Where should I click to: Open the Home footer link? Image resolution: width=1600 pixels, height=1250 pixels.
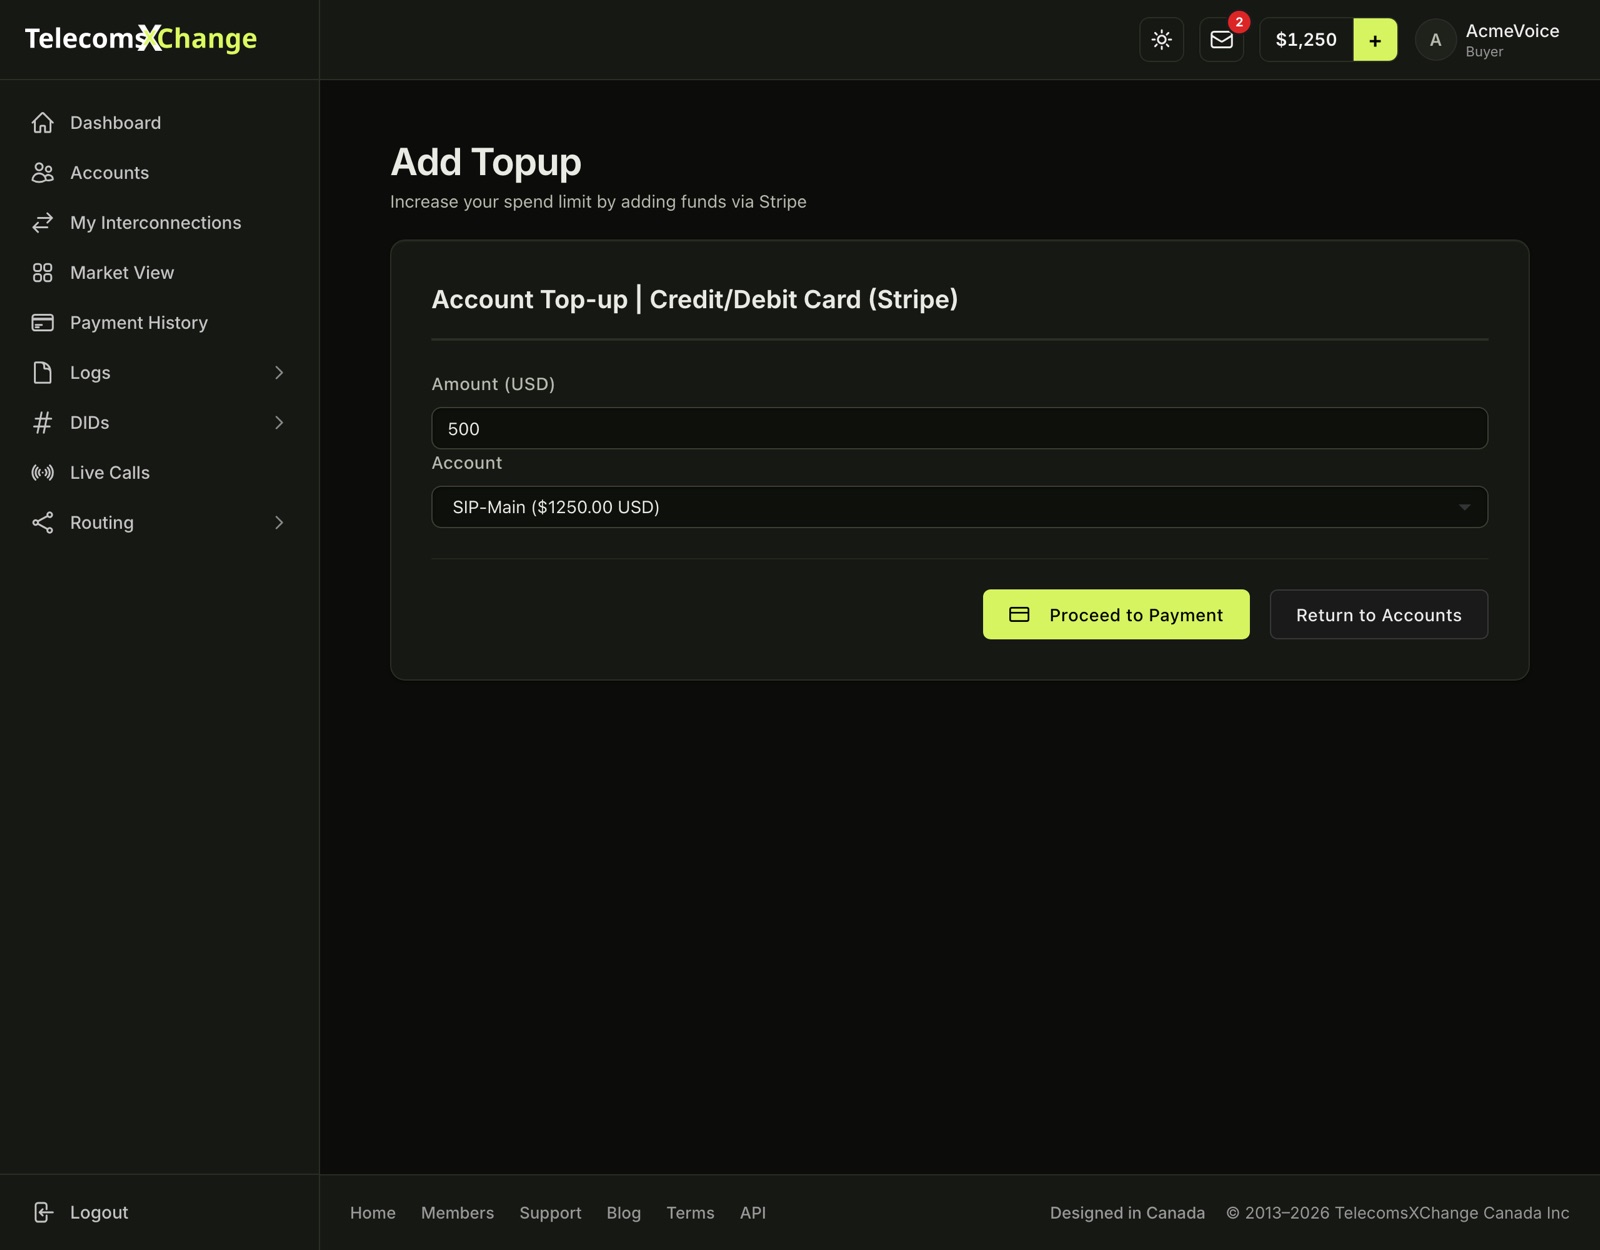pos(373,1213)
